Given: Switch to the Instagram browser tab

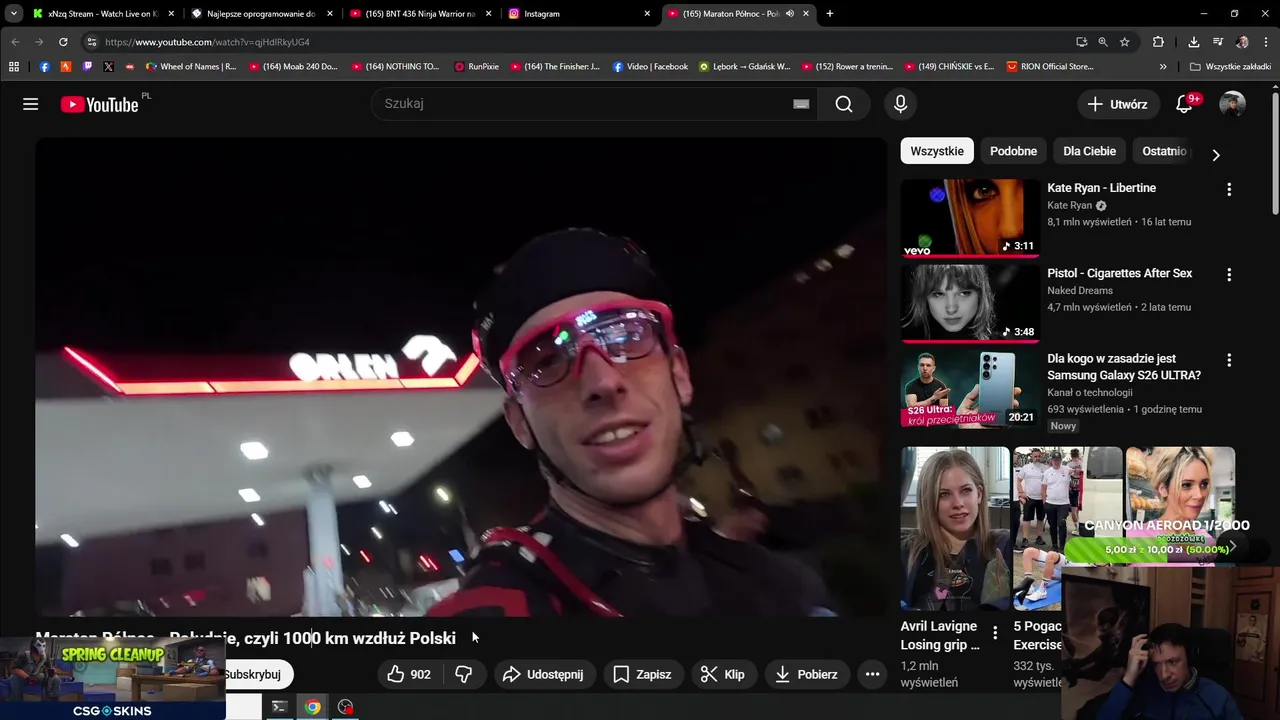Looking at the screenshot, I should click(x=579, y=14).
